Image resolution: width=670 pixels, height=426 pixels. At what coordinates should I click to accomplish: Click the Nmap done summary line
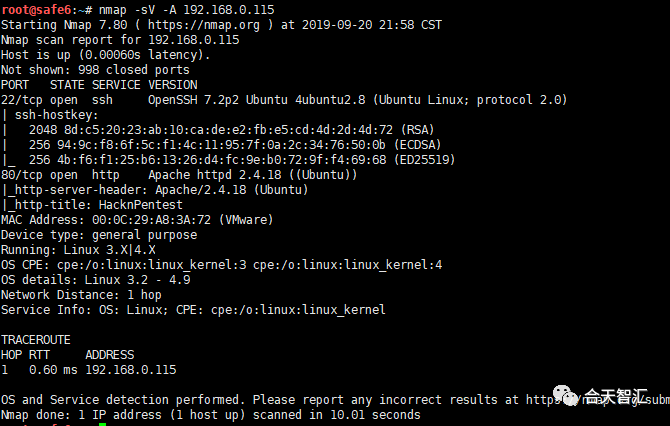coord(211,414)
